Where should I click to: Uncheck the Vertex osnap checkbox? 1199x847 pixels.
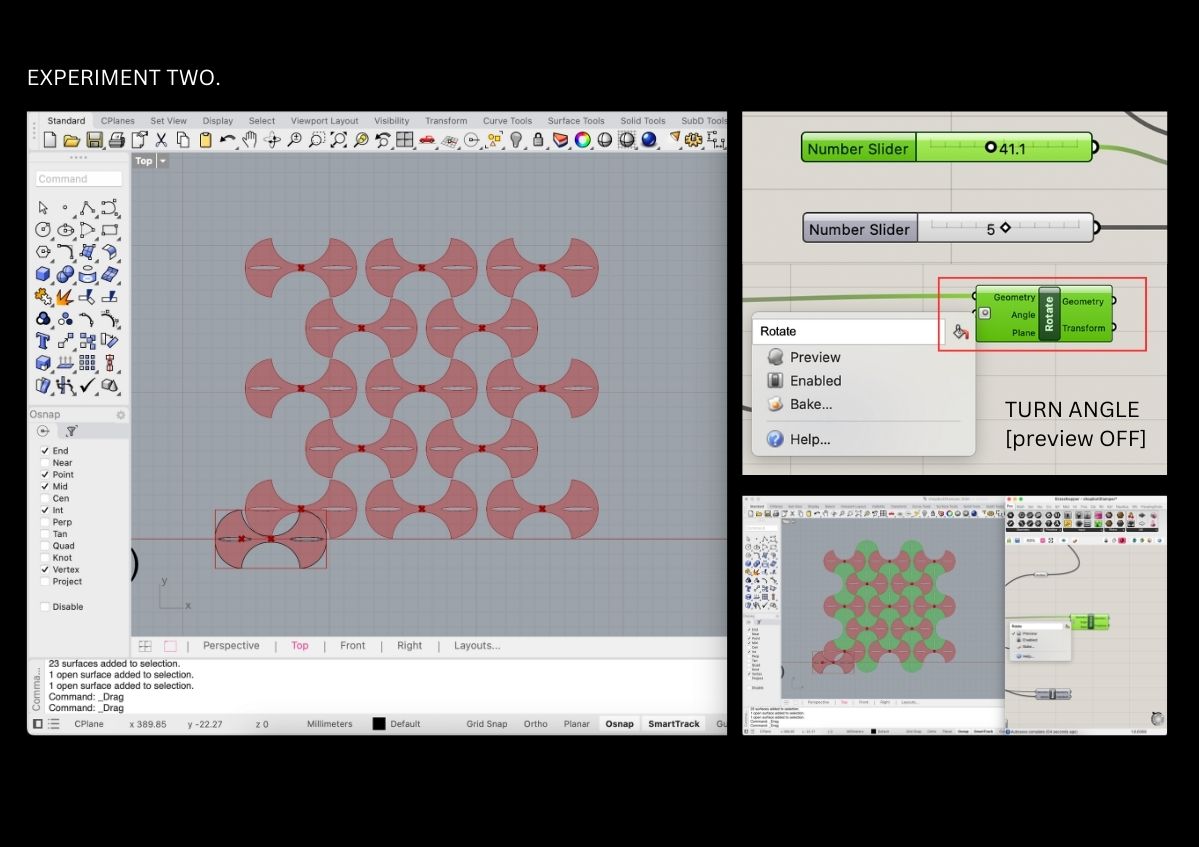pyautogui.click(x=45, y=570)
